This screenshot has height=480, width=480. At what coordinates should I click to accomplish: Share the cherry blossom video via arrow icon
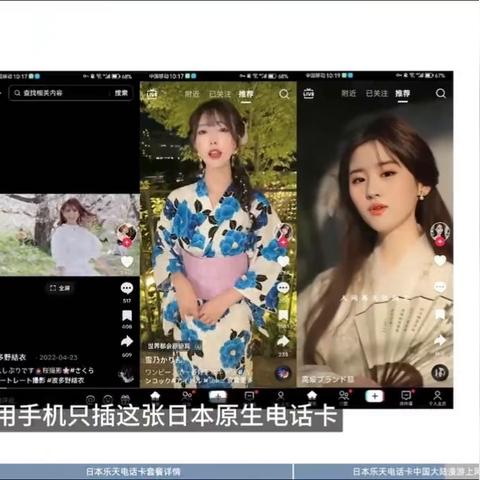(x=127, y=342)
